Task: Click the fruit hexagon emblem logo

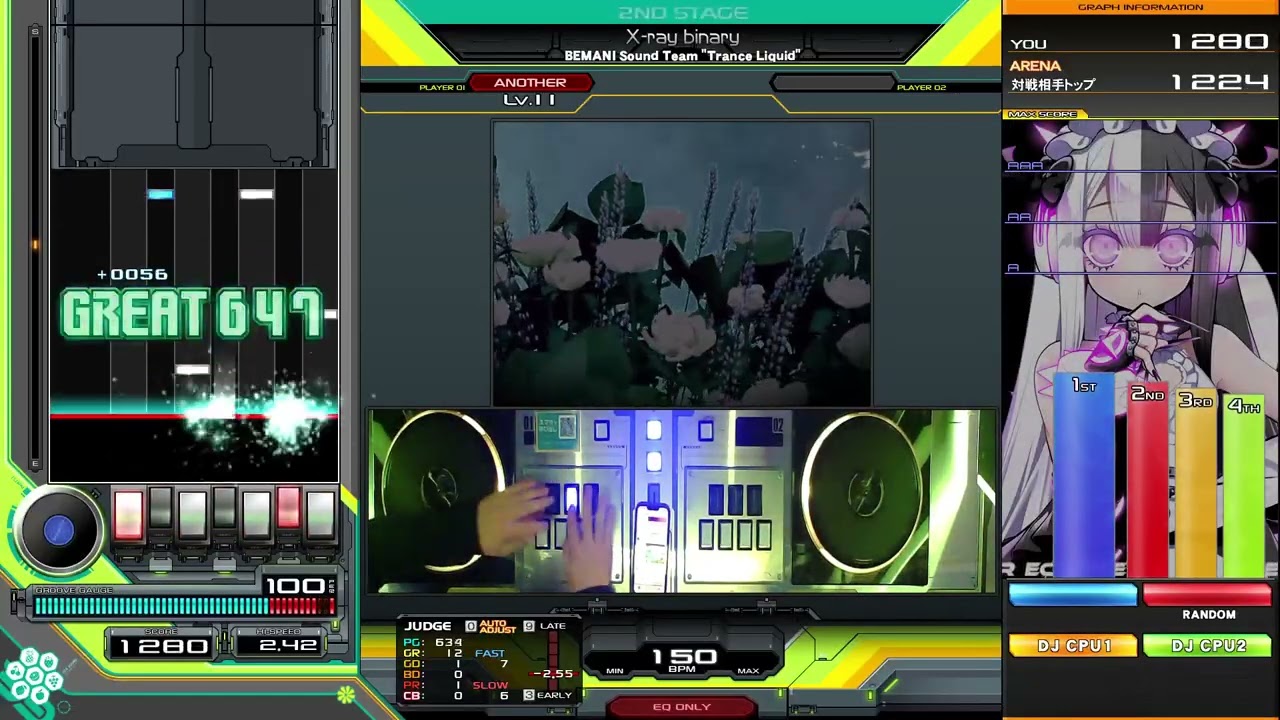Action: [x=33, y=677]
